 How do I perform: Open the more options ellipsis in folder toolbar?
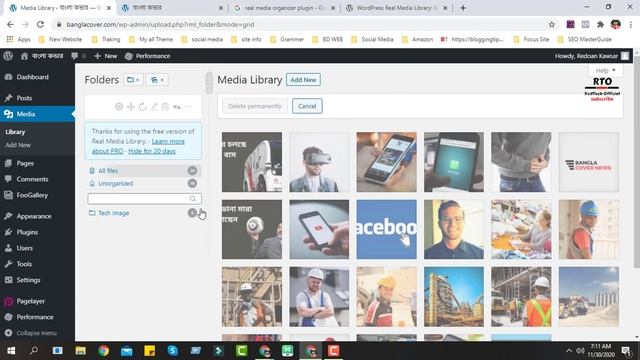[x=188, y=107]
